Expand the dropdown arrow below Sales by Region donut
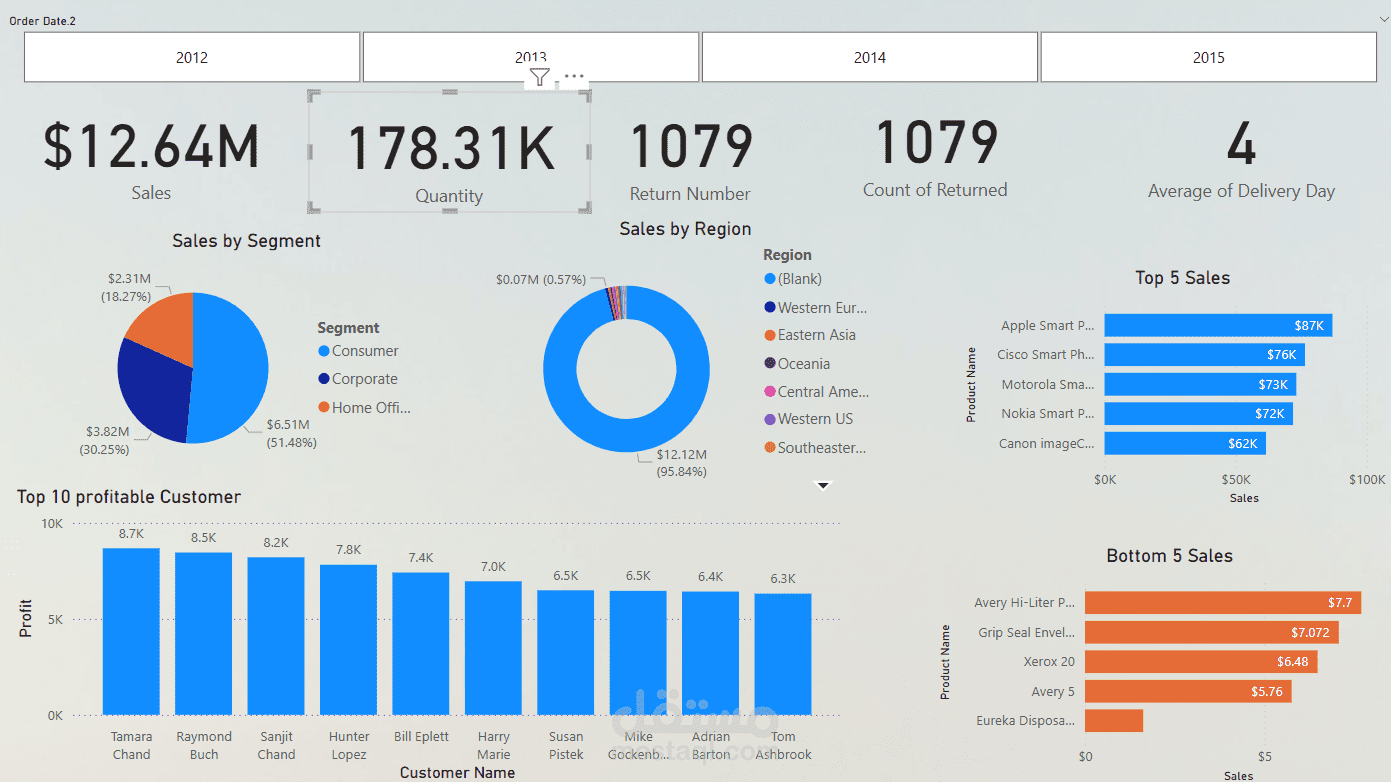 click(823, 485)
